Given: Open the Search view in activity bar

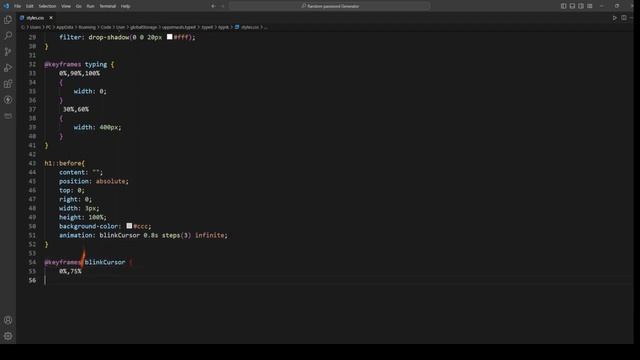Looking at the screenshot, I should click(x=8, y=36).
